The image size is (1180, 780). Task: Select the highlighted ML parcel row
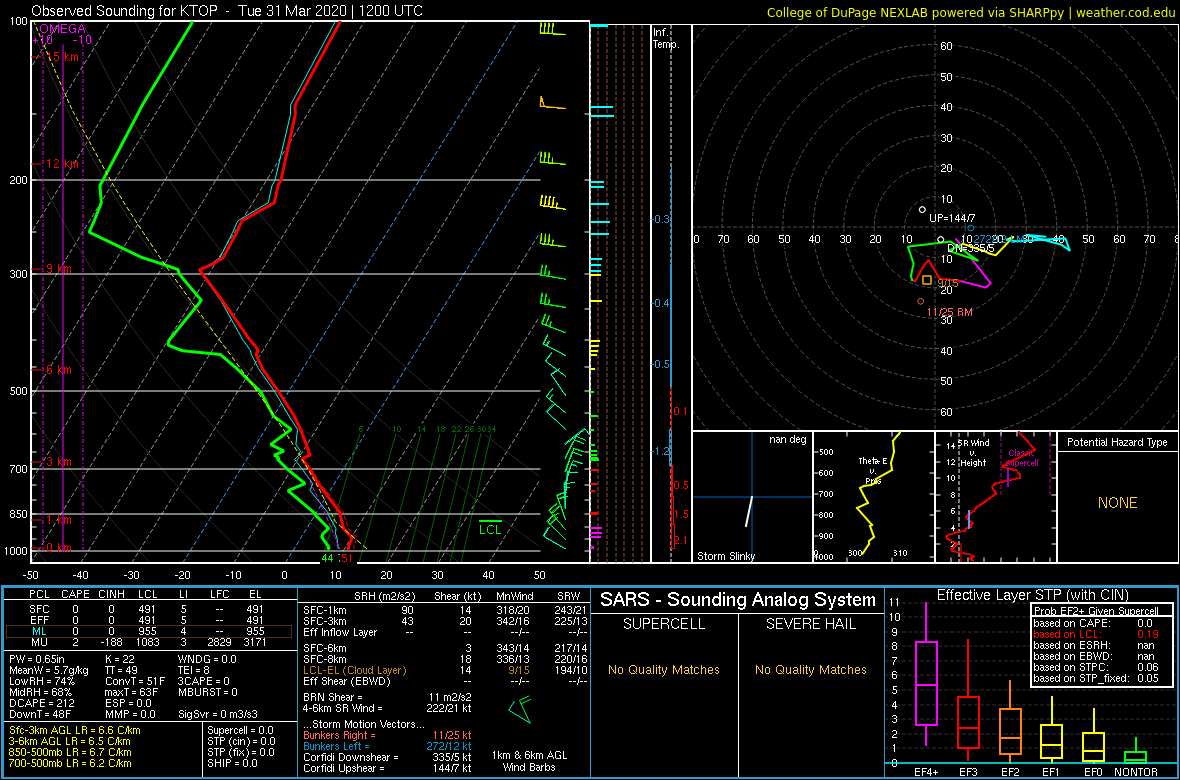tap(148, 632)
